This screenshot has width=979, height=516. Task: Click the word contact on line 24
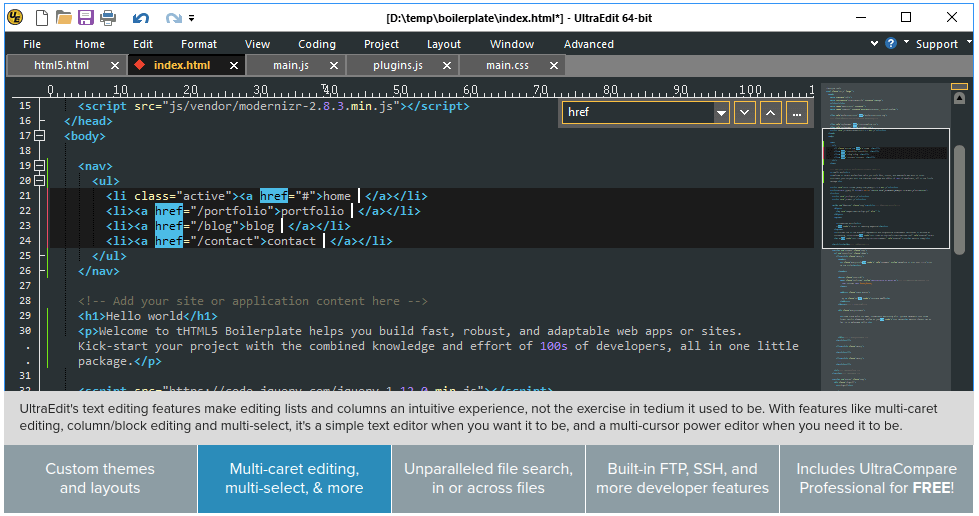pyautogui.click(x=292, y=241)
